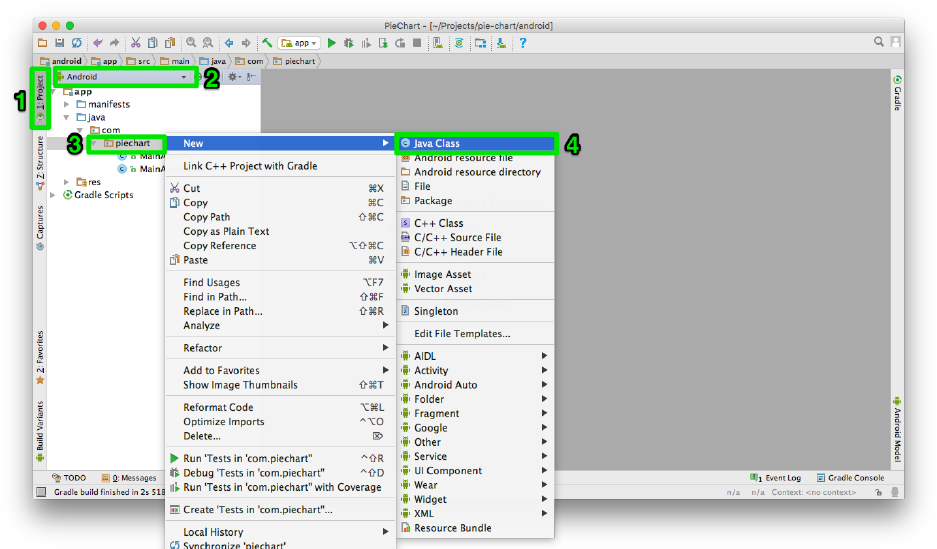Open the Gradle Console tab
This screenshot has width=937, height=549.
click(850, 478)
